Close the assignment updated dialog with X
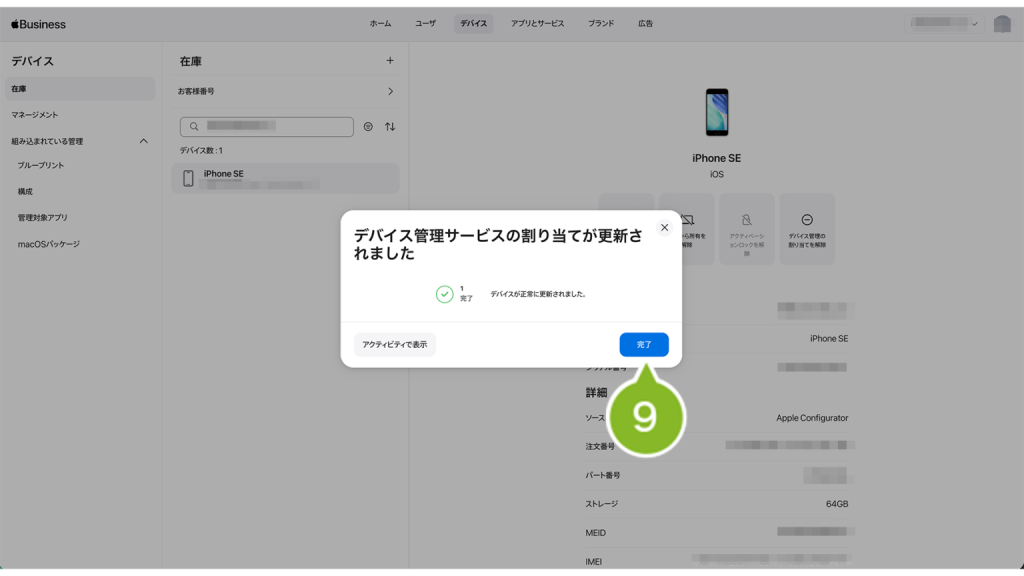This screenshot has height=576, width=1024. point(664,228)
